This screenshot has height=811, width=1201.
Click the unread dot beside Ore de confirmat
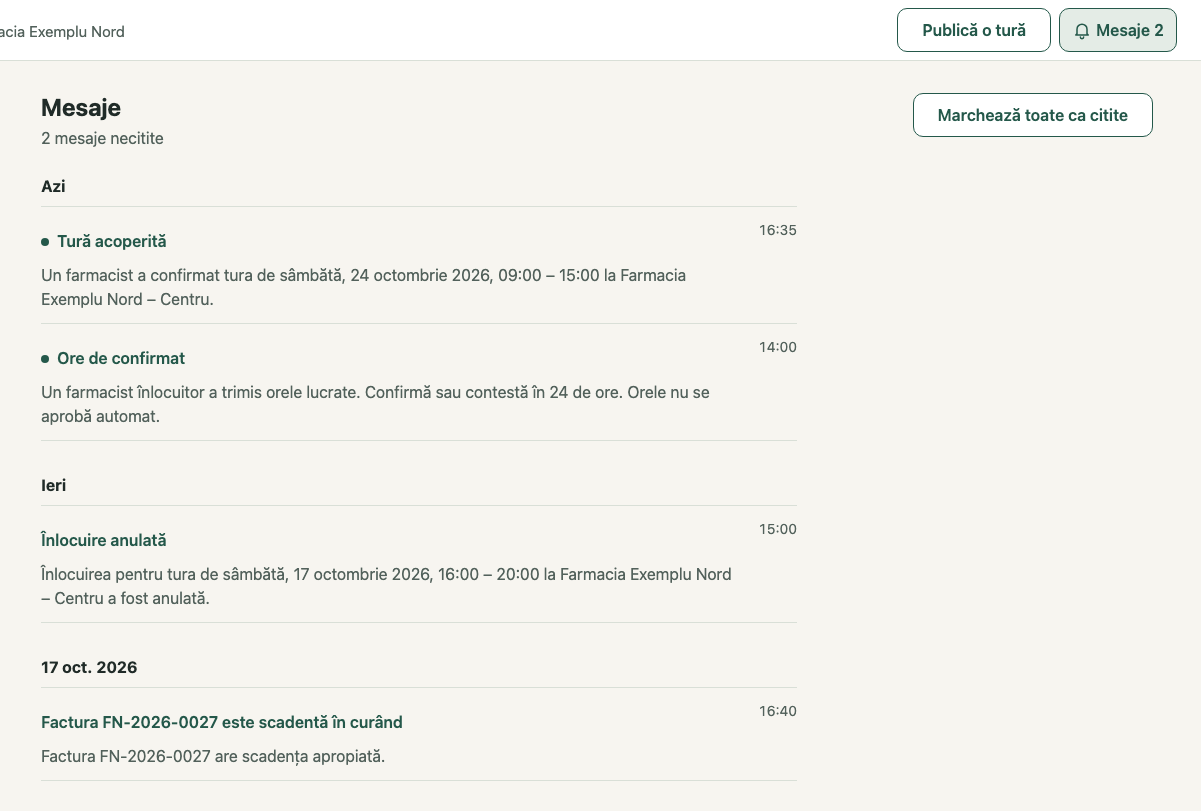click(x=45, y=359)
